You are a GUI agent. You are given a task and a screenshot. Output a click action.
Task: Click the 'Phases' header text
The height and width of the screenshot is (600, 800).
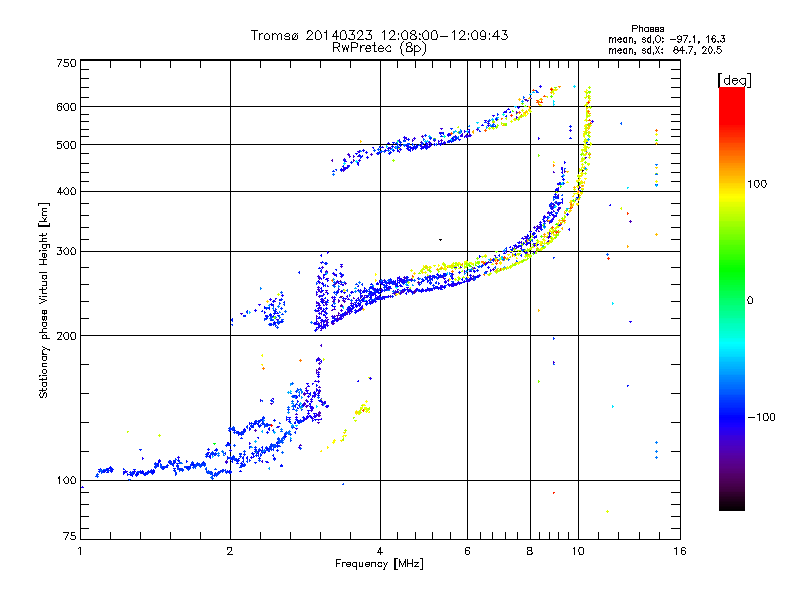tap(647, 29)
